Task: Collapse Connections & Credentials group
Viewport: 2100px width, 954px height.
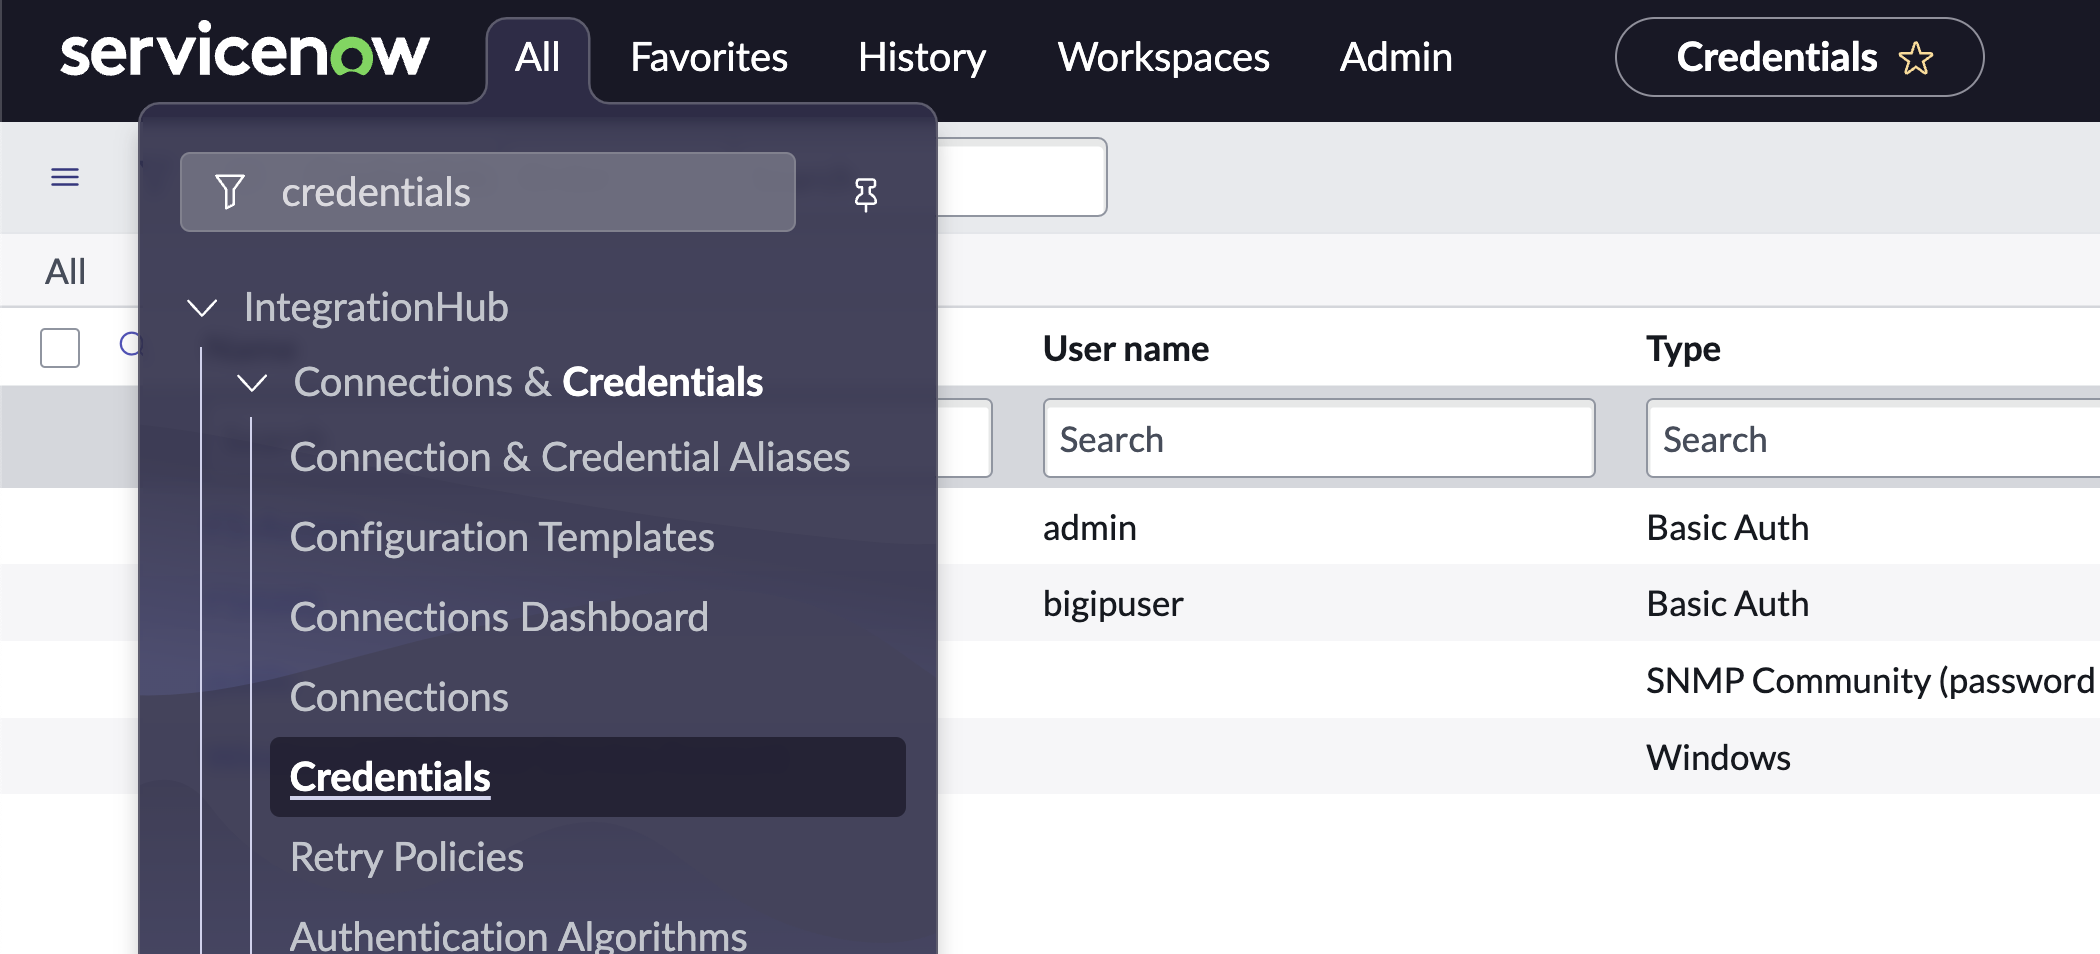Action: point(252,383)
